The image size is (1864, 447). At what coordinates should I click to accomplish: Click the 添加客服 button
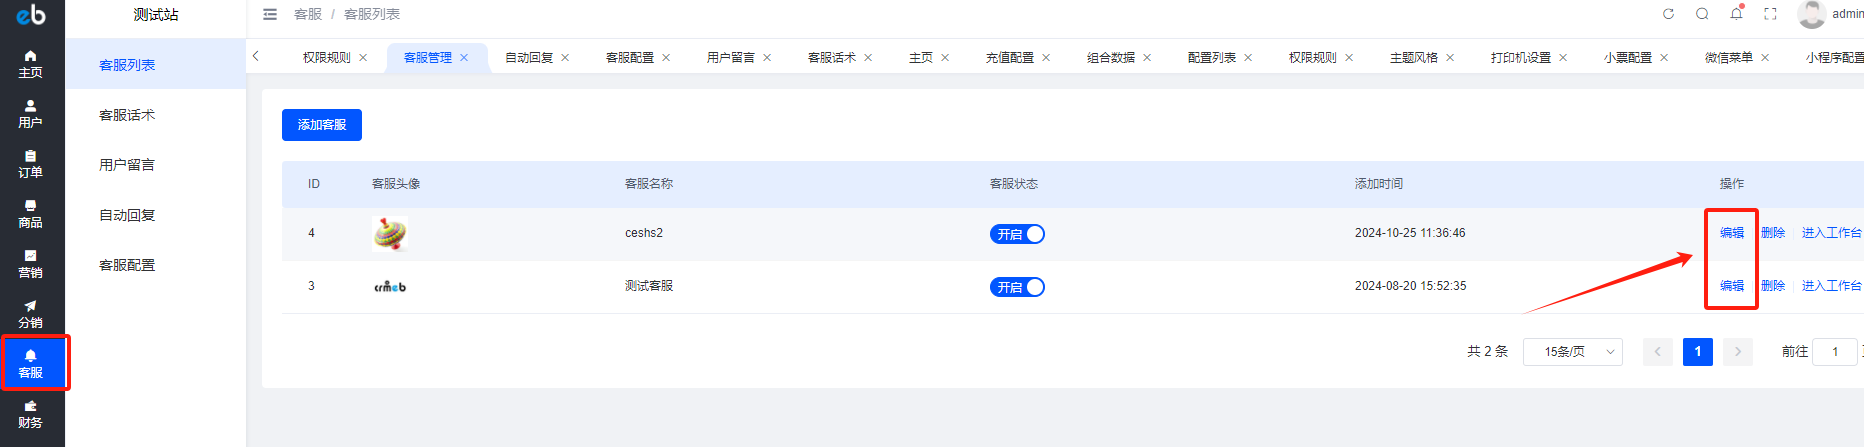click(321, 125)
